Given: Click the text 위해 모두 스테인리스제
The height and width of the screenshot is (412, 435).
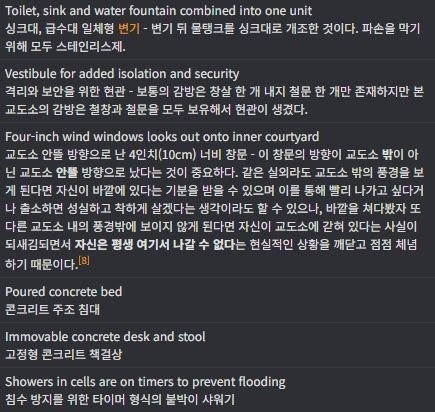Looking at the screenshot, I should click(65, 47).
